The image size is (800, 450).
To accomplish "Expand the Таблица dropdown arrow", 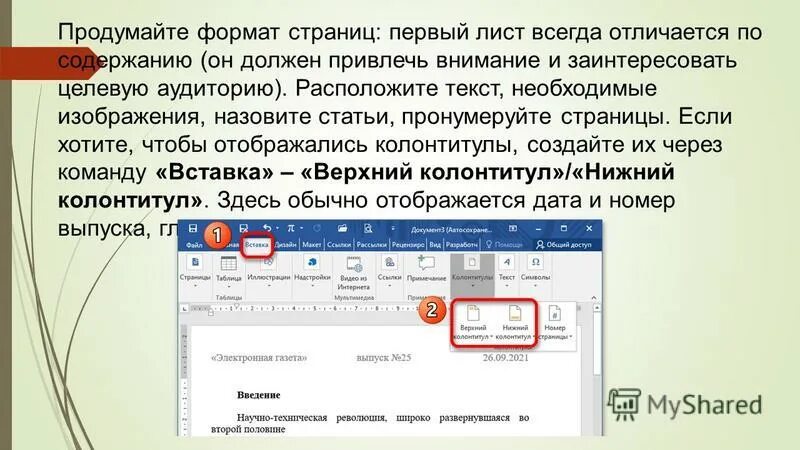I will click(228, 287).
